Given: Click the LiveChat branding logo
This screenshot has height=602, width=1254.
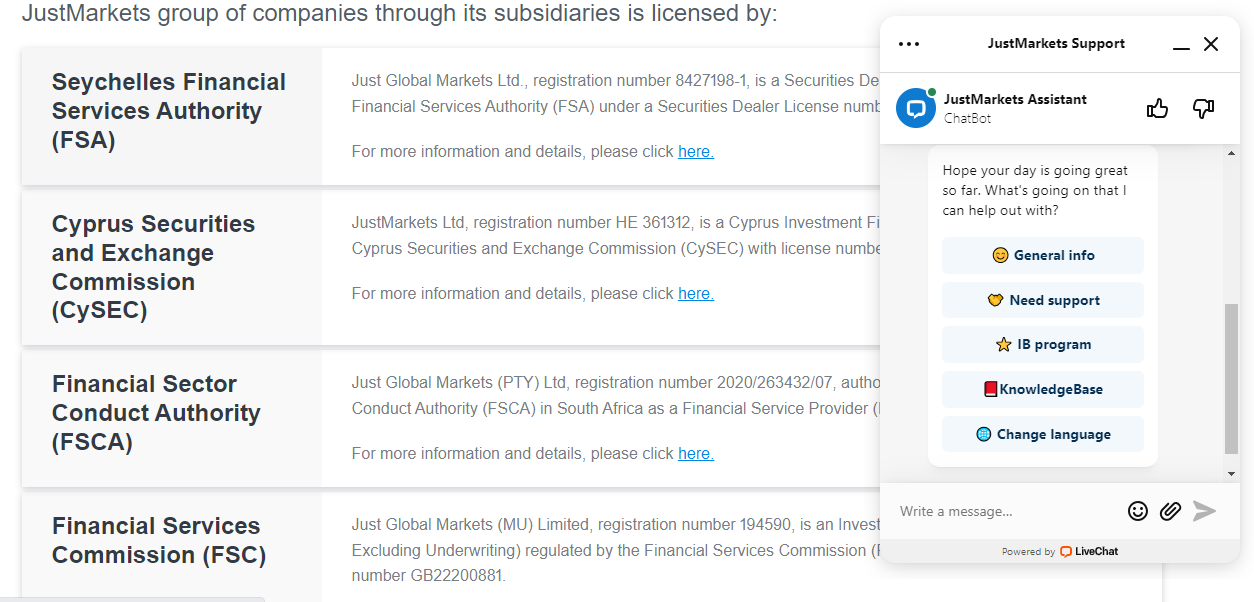Looking at the screenshot, I should [1090, 550].
